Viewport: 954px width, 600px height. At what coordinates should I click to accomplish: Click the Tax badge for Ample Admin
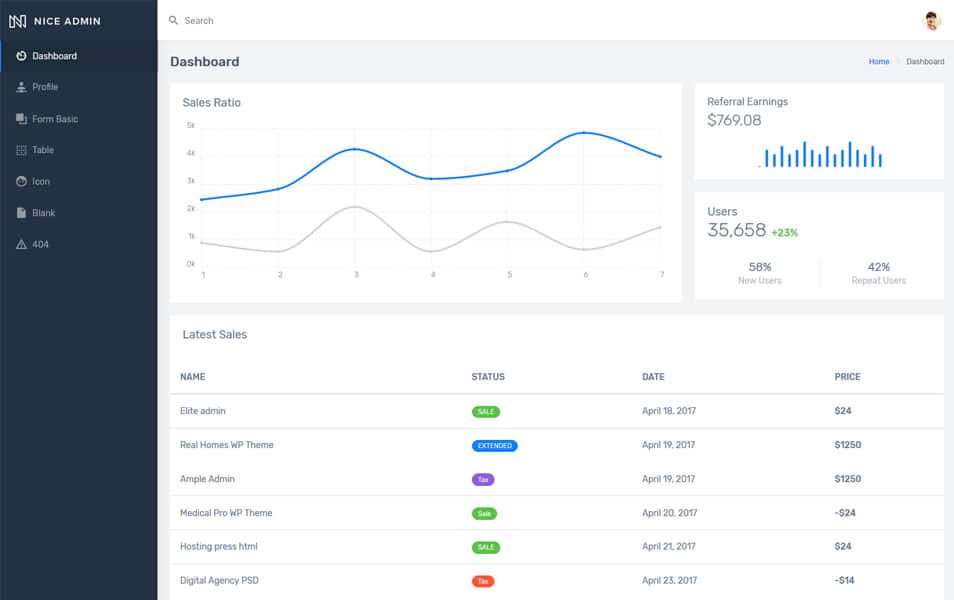point(483,479)
